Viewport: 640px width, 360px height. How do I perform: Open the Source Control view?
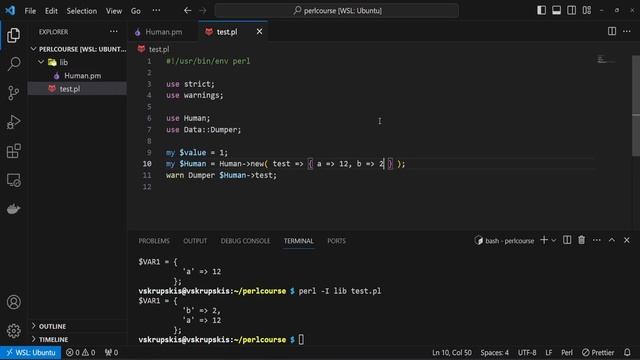[x=13, y=93]
